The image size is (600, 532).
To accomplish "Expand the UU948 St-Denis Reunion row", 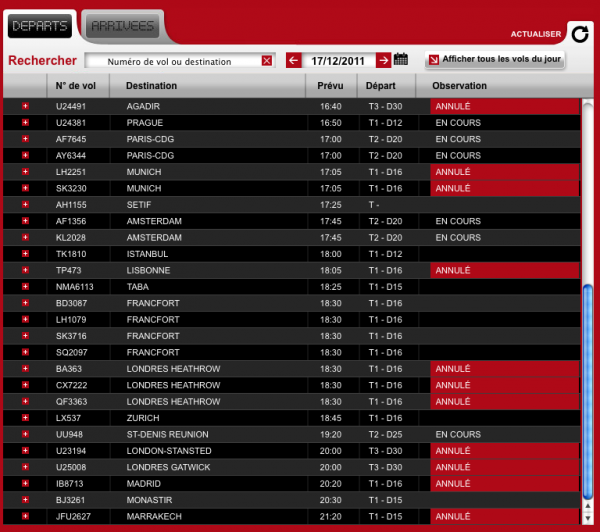I will [26, 434].
